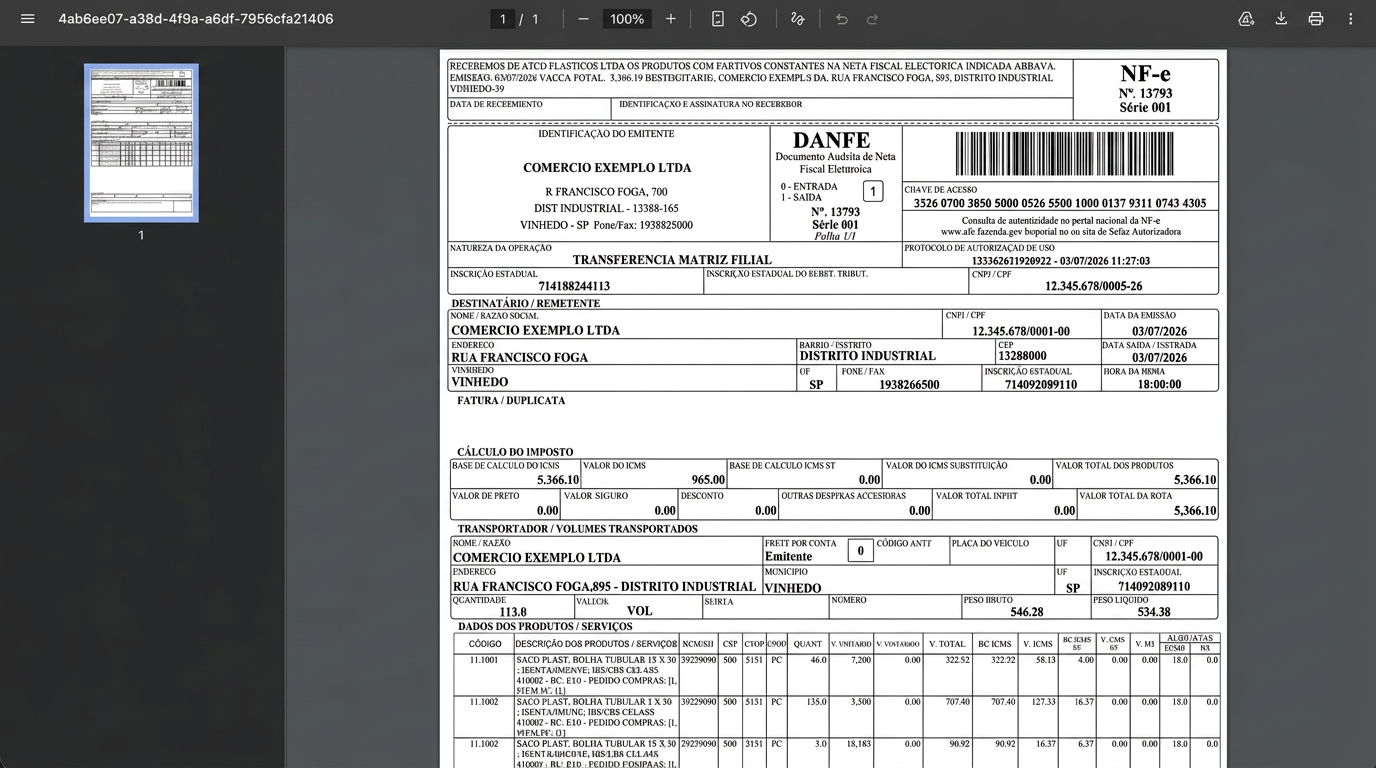Click inscrição estadual value 714188244113
This screenshot has width=1376, height=768.
click(574, 286)
